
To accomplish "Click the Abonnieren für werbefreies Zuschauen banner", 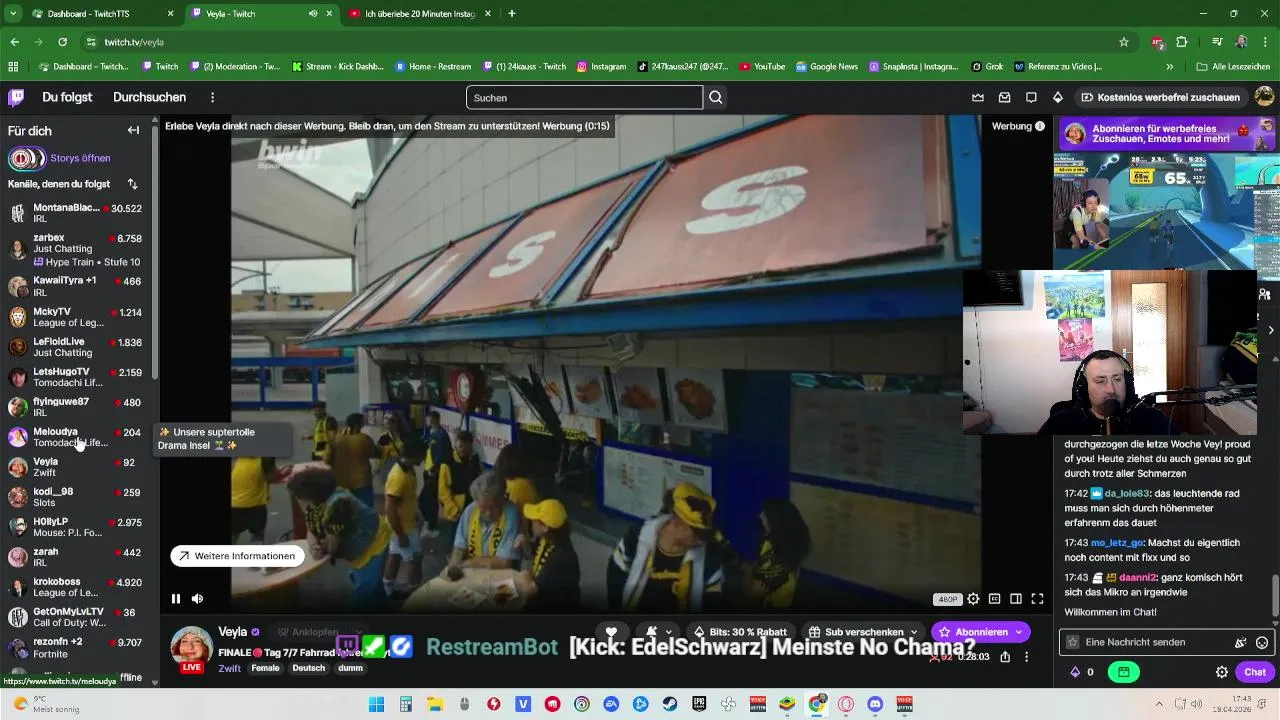I will click(1166, 134).
